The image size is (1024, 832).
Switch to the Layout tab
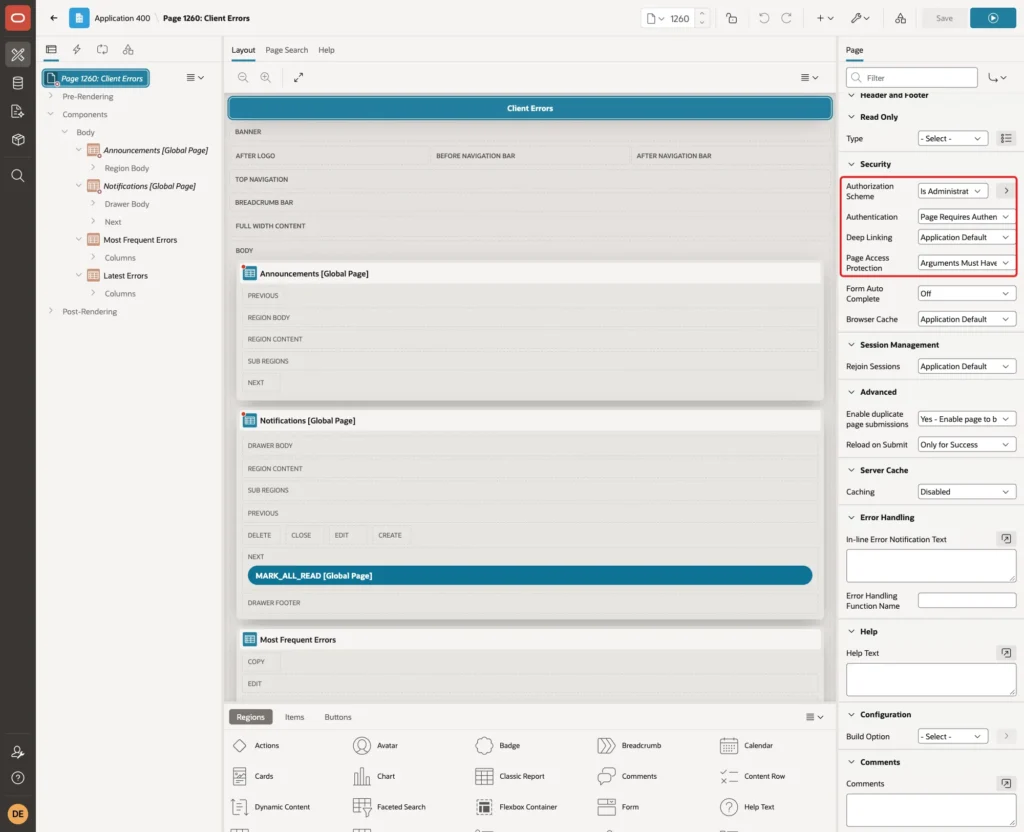[243, 50]
